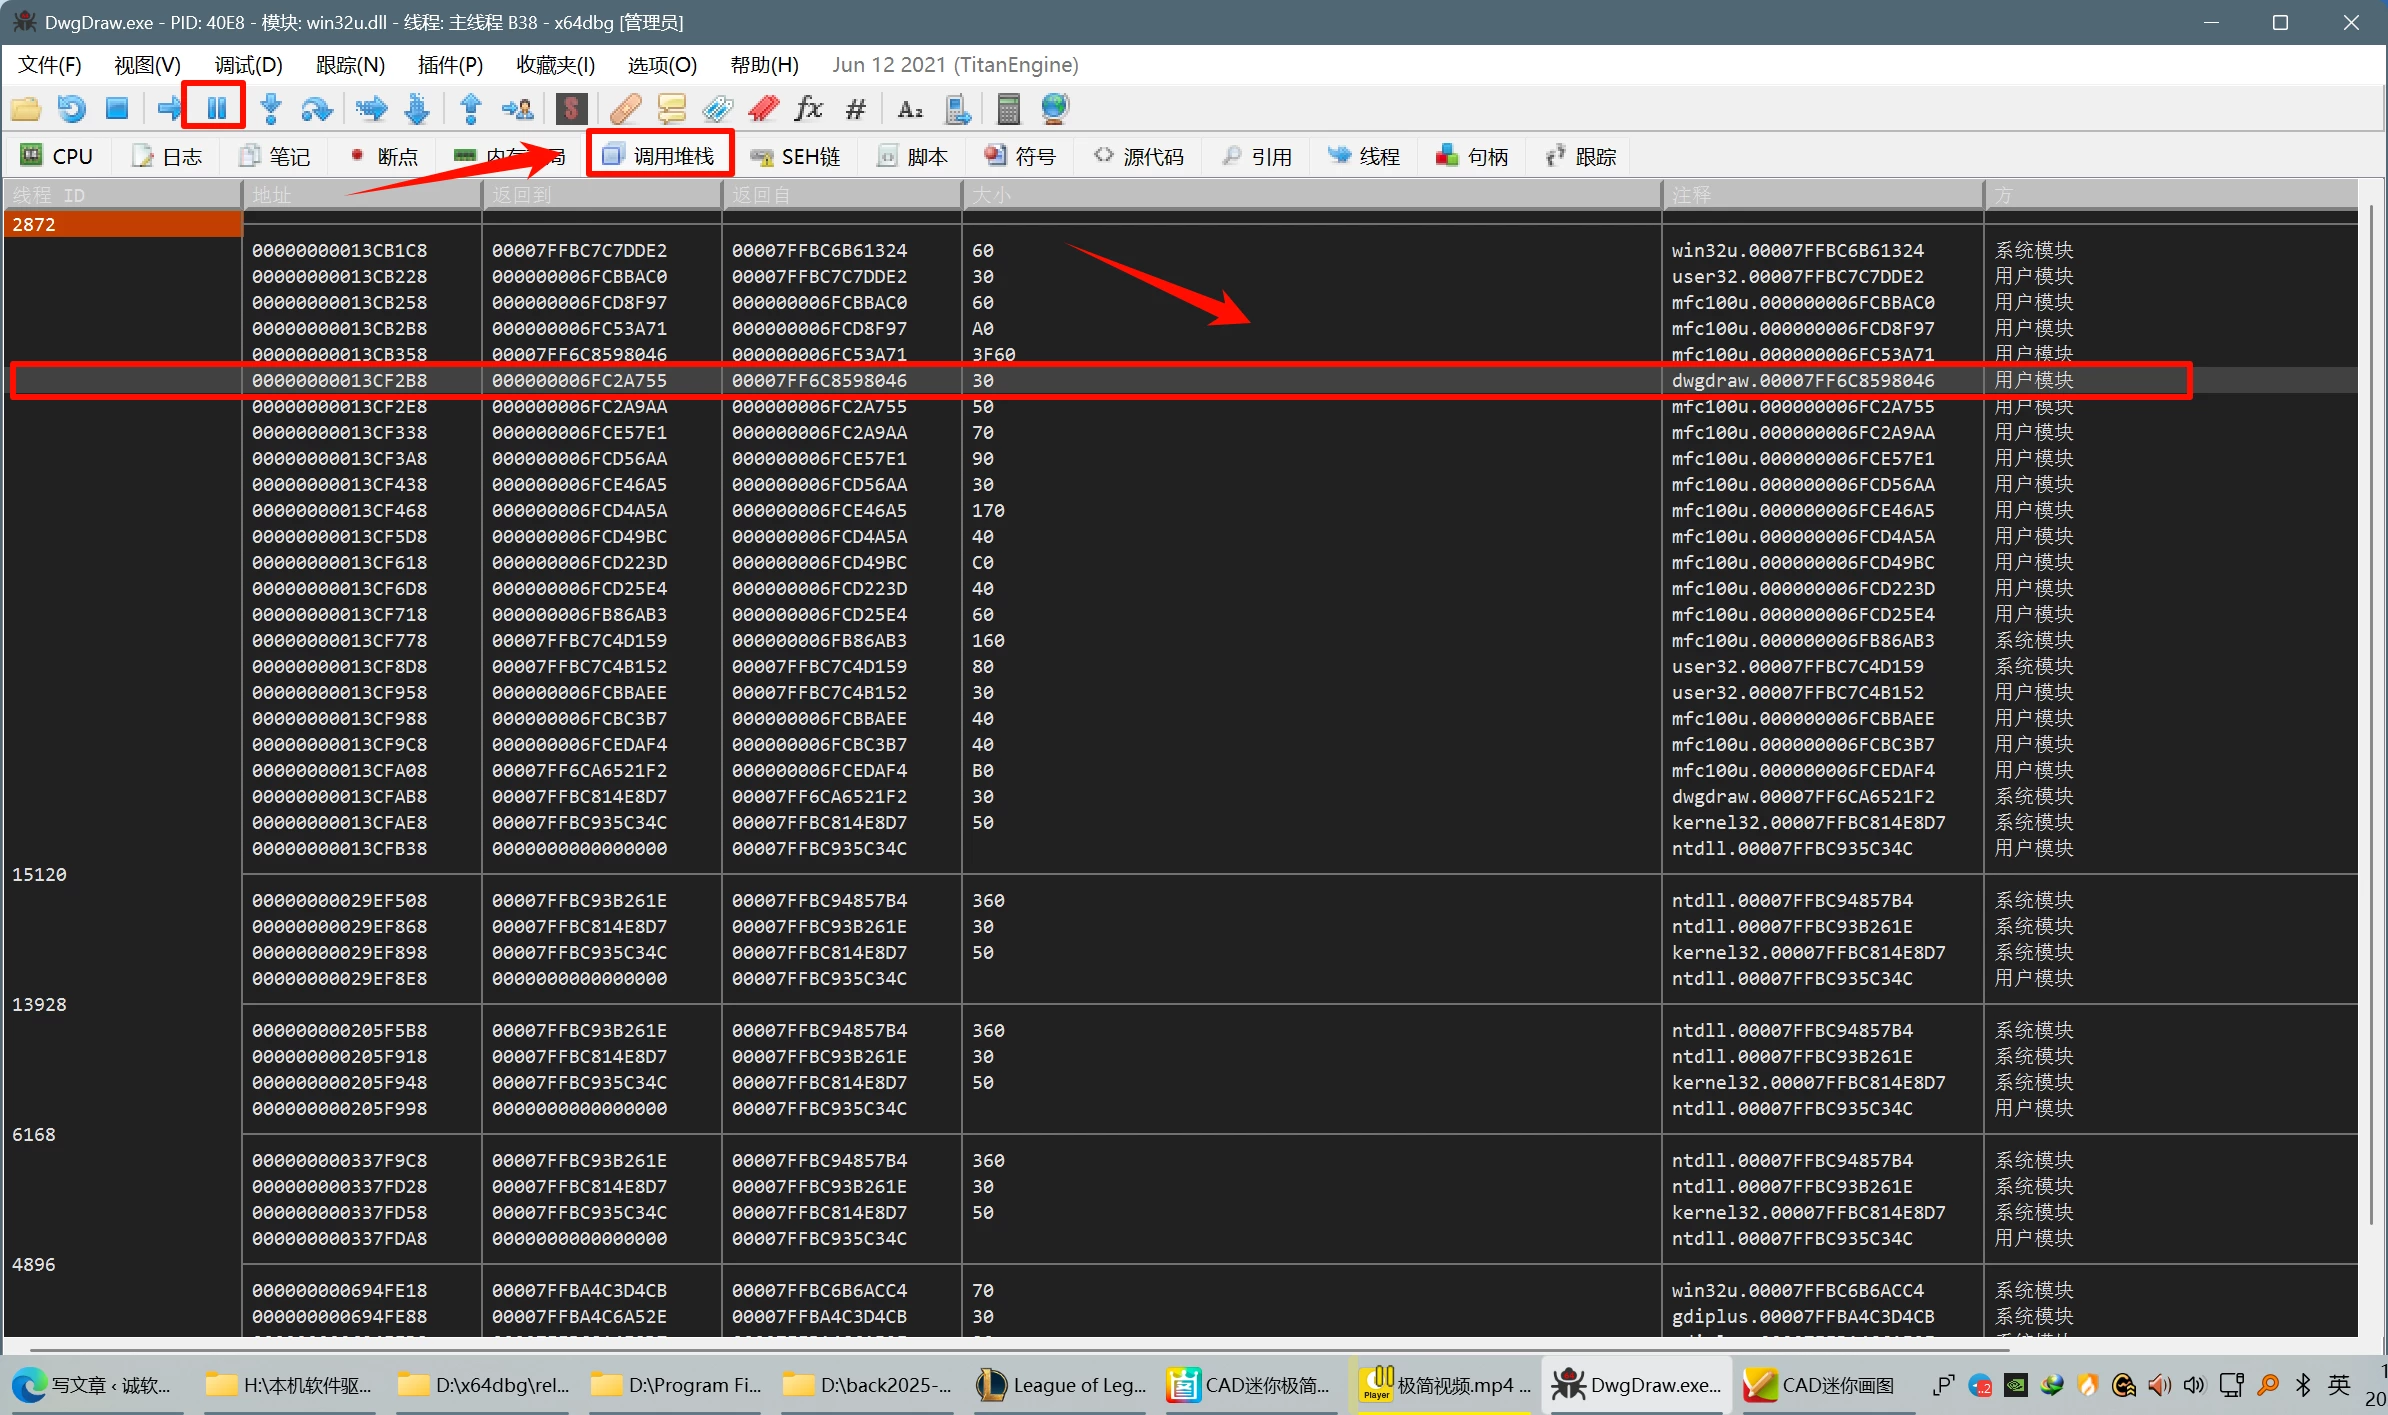
Task: Click the Step Into toolbar icon
Action: (270, 108)
